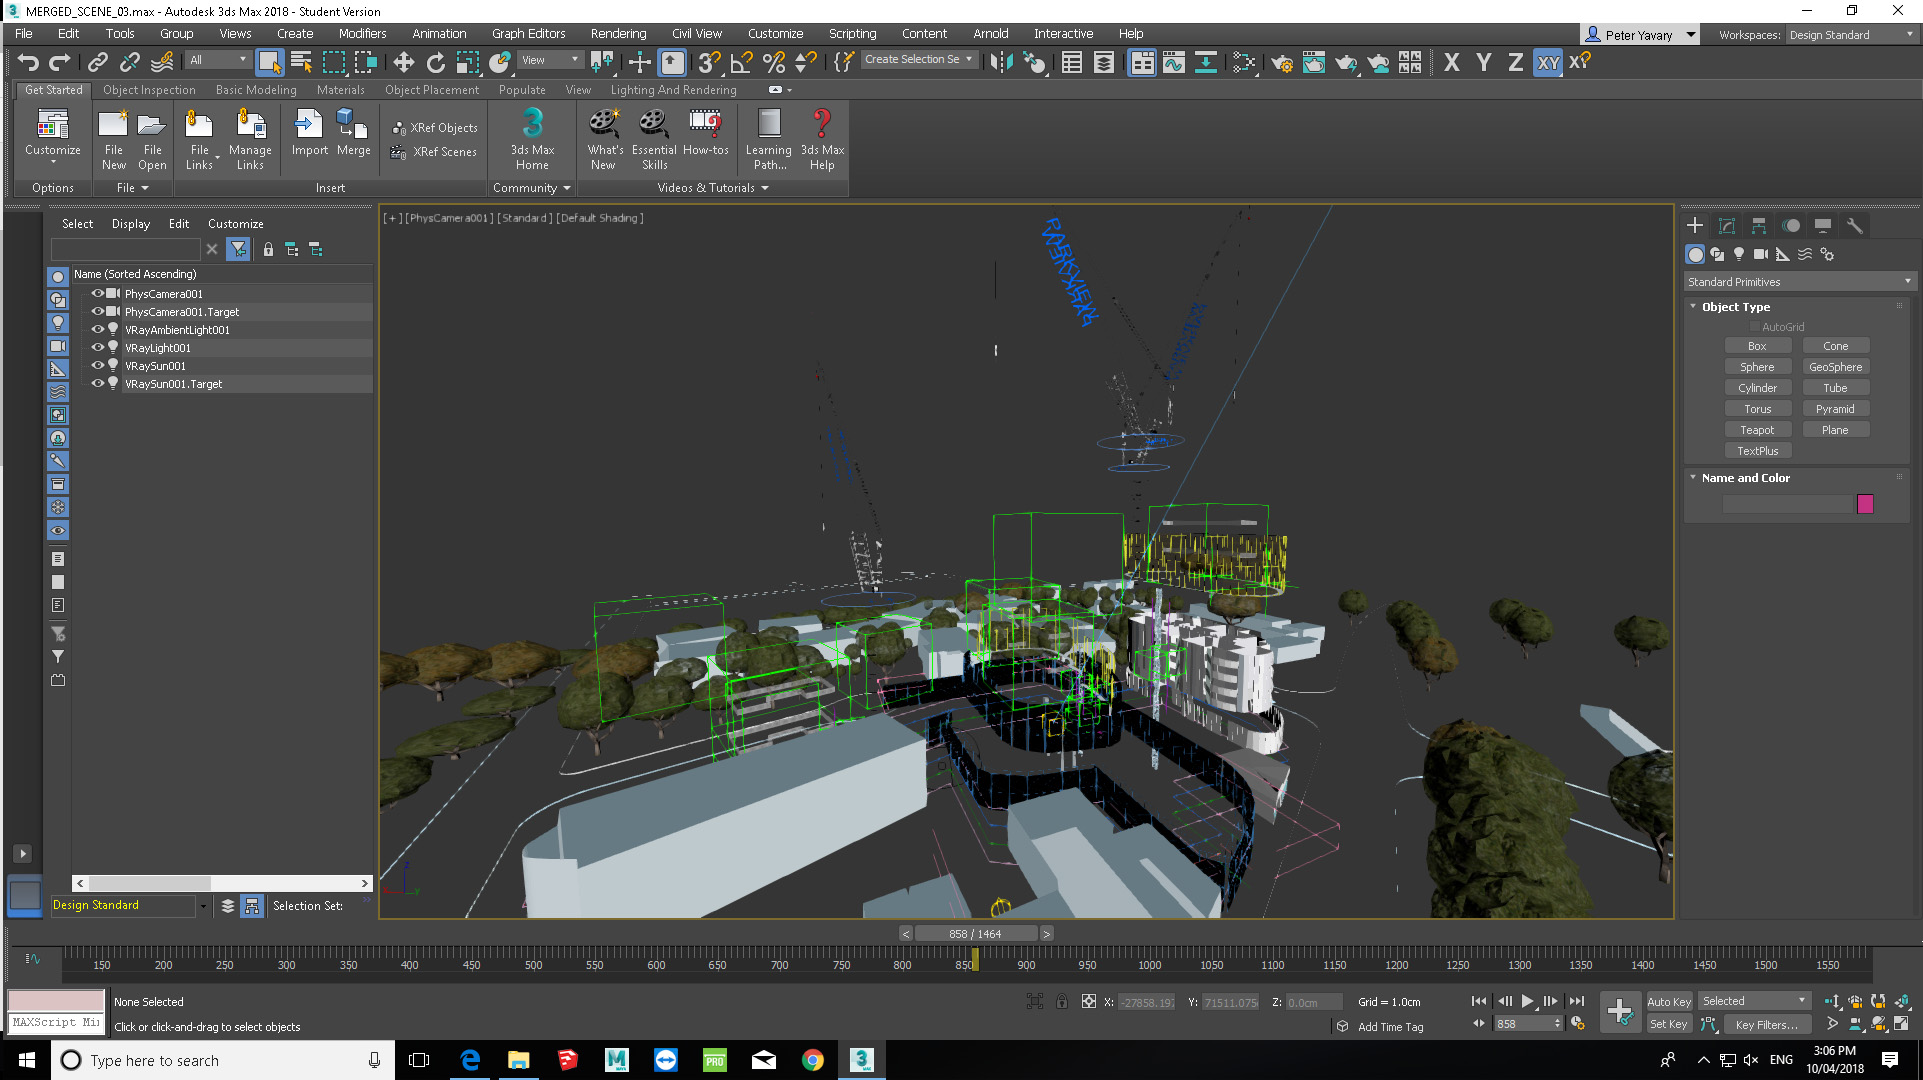Screen dimensions: 1923x1080
Task: Click the Undo arrow icon
Action: point(28,62)
